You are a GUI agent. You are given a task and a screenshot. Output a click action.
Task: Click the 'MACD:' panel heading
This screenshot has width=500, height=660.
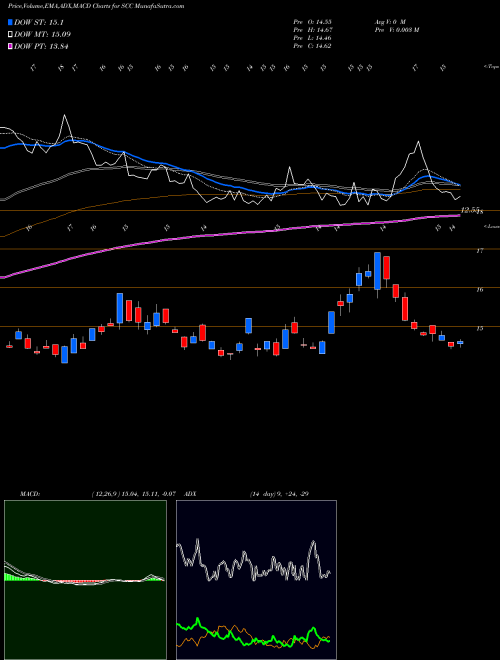point(30,494)
